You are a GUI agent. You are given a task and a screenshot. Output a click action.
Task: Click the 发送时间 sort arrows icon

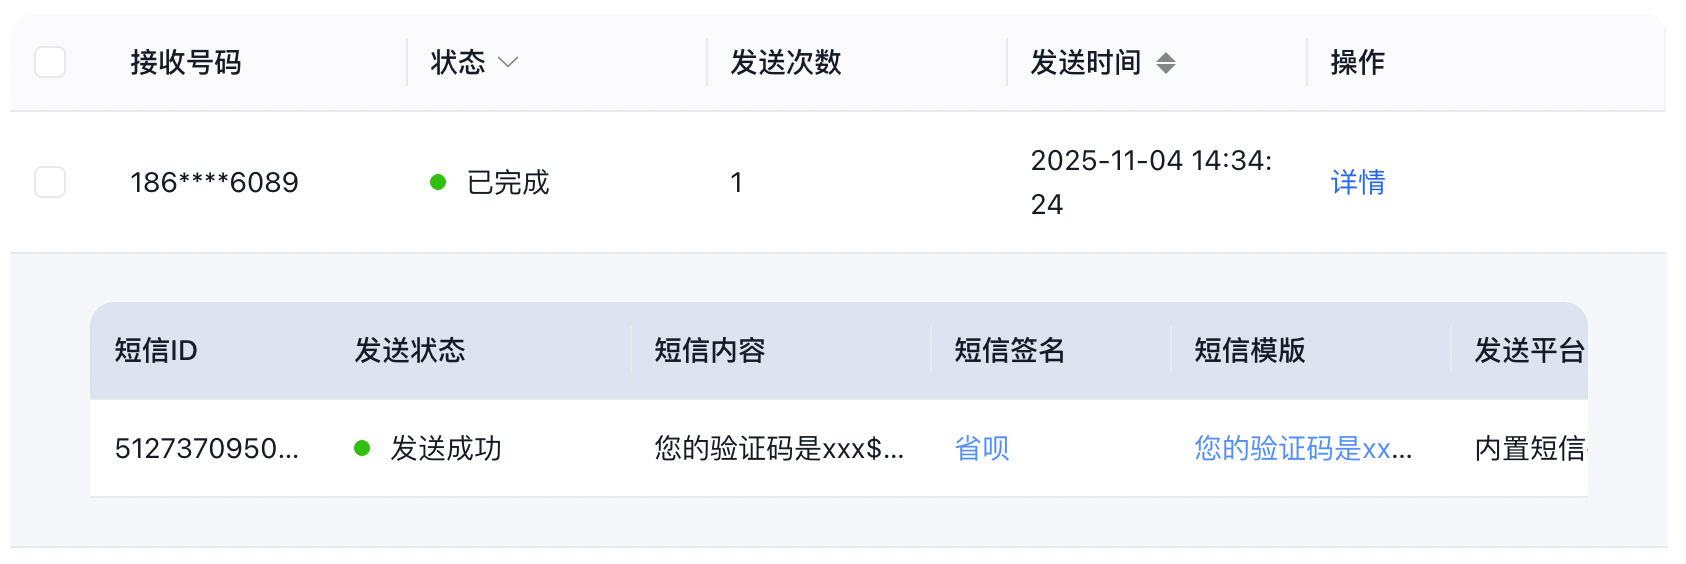coord(1165,63)
